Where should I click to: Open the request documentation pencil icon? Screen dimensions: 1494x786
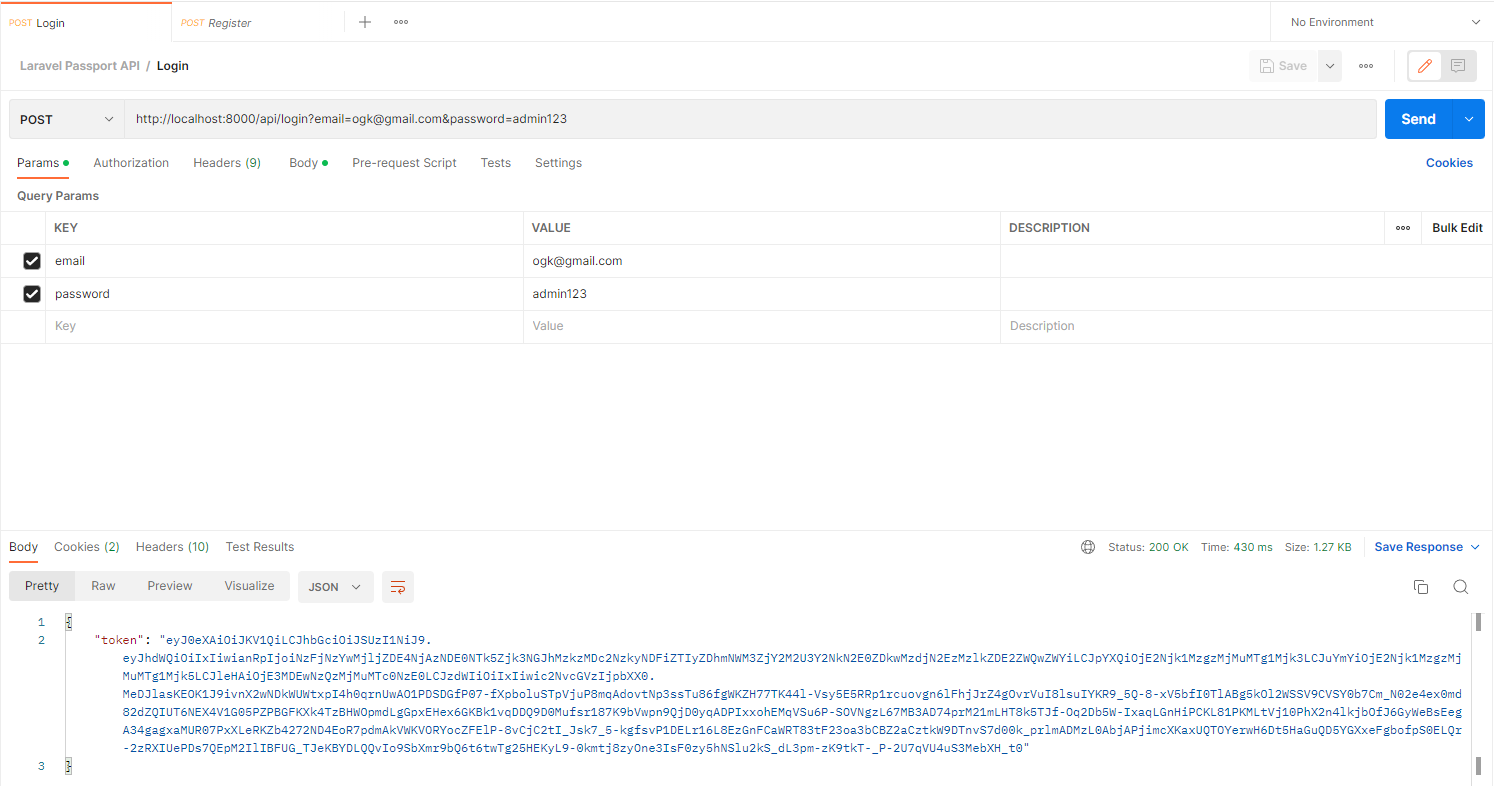[x=1424, y=65]
